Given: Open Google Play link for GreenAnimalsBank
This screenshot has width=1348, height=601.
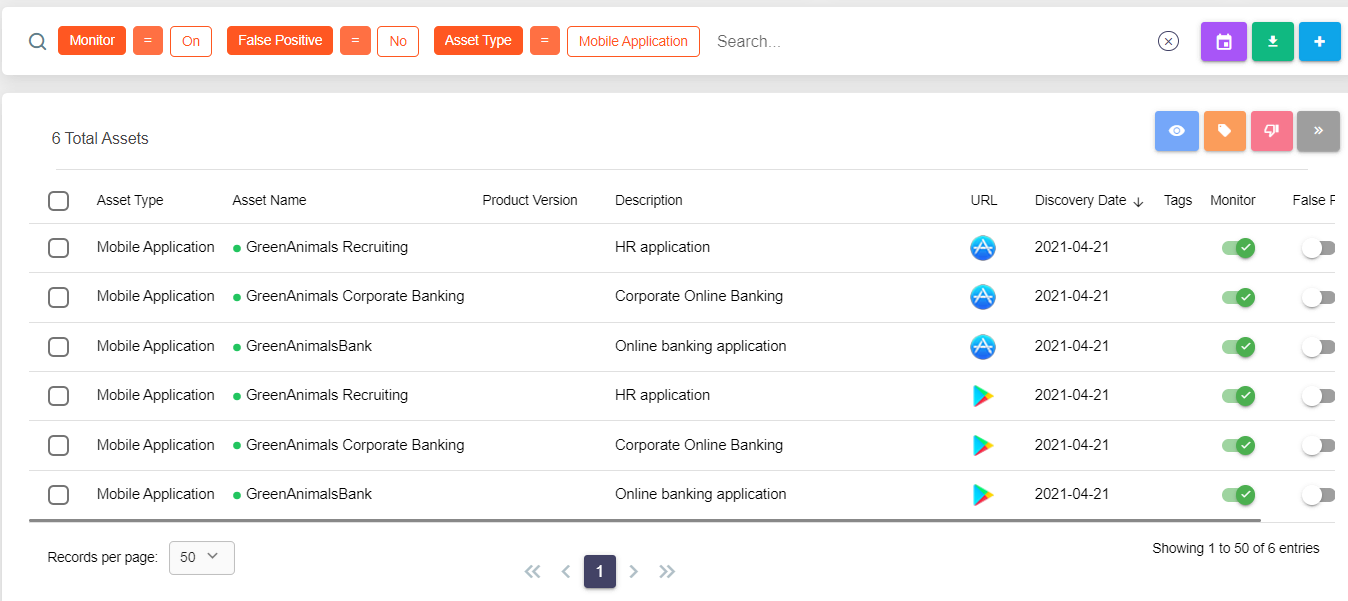Looking at the screenshot, I should [983, 495].
